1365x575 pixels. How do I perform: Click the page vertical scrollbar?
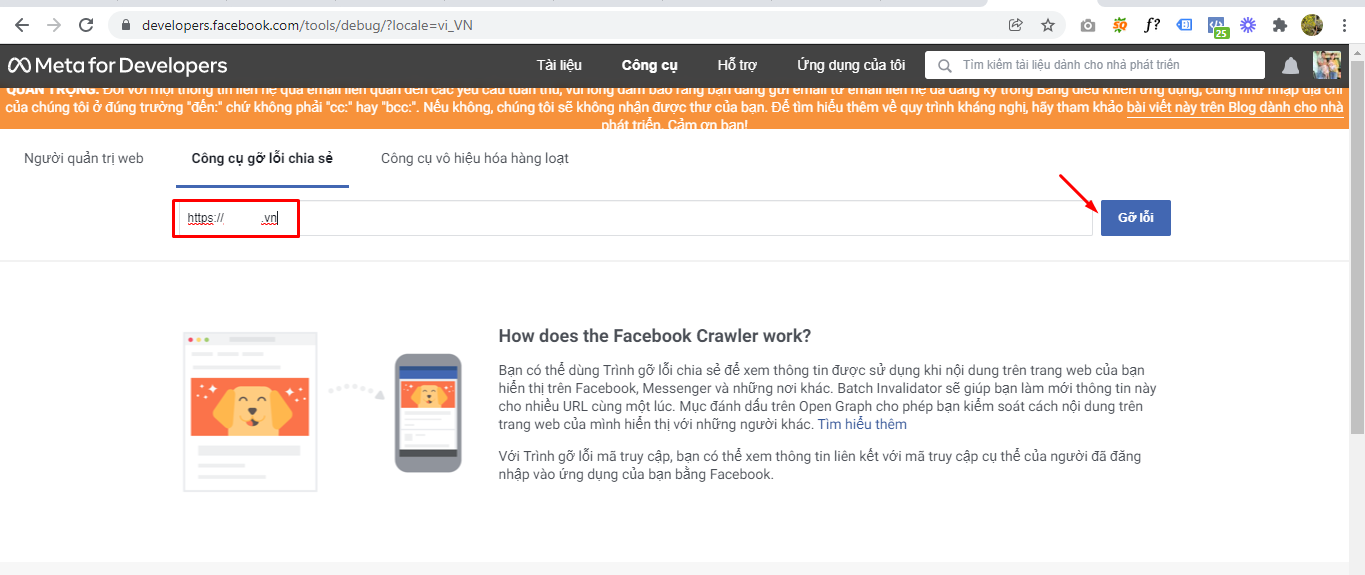point(1357,245)
